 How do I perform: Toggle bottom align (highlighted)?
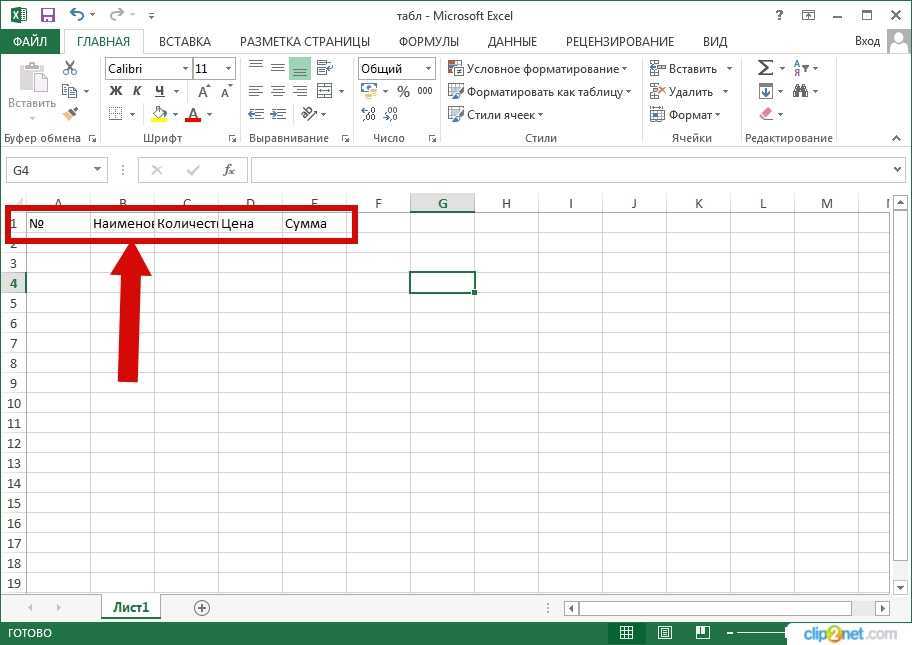(x=300, y=70)
